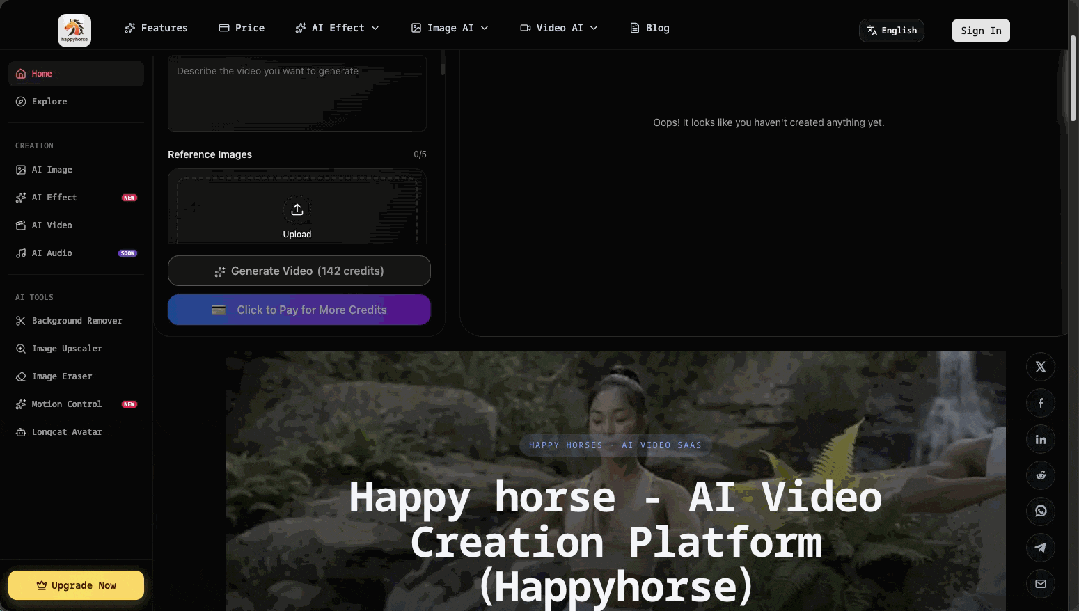The height and width of the screenshot is (611, 1079).
Task: Share on Facebook
Action: [x=1040, y=403]
